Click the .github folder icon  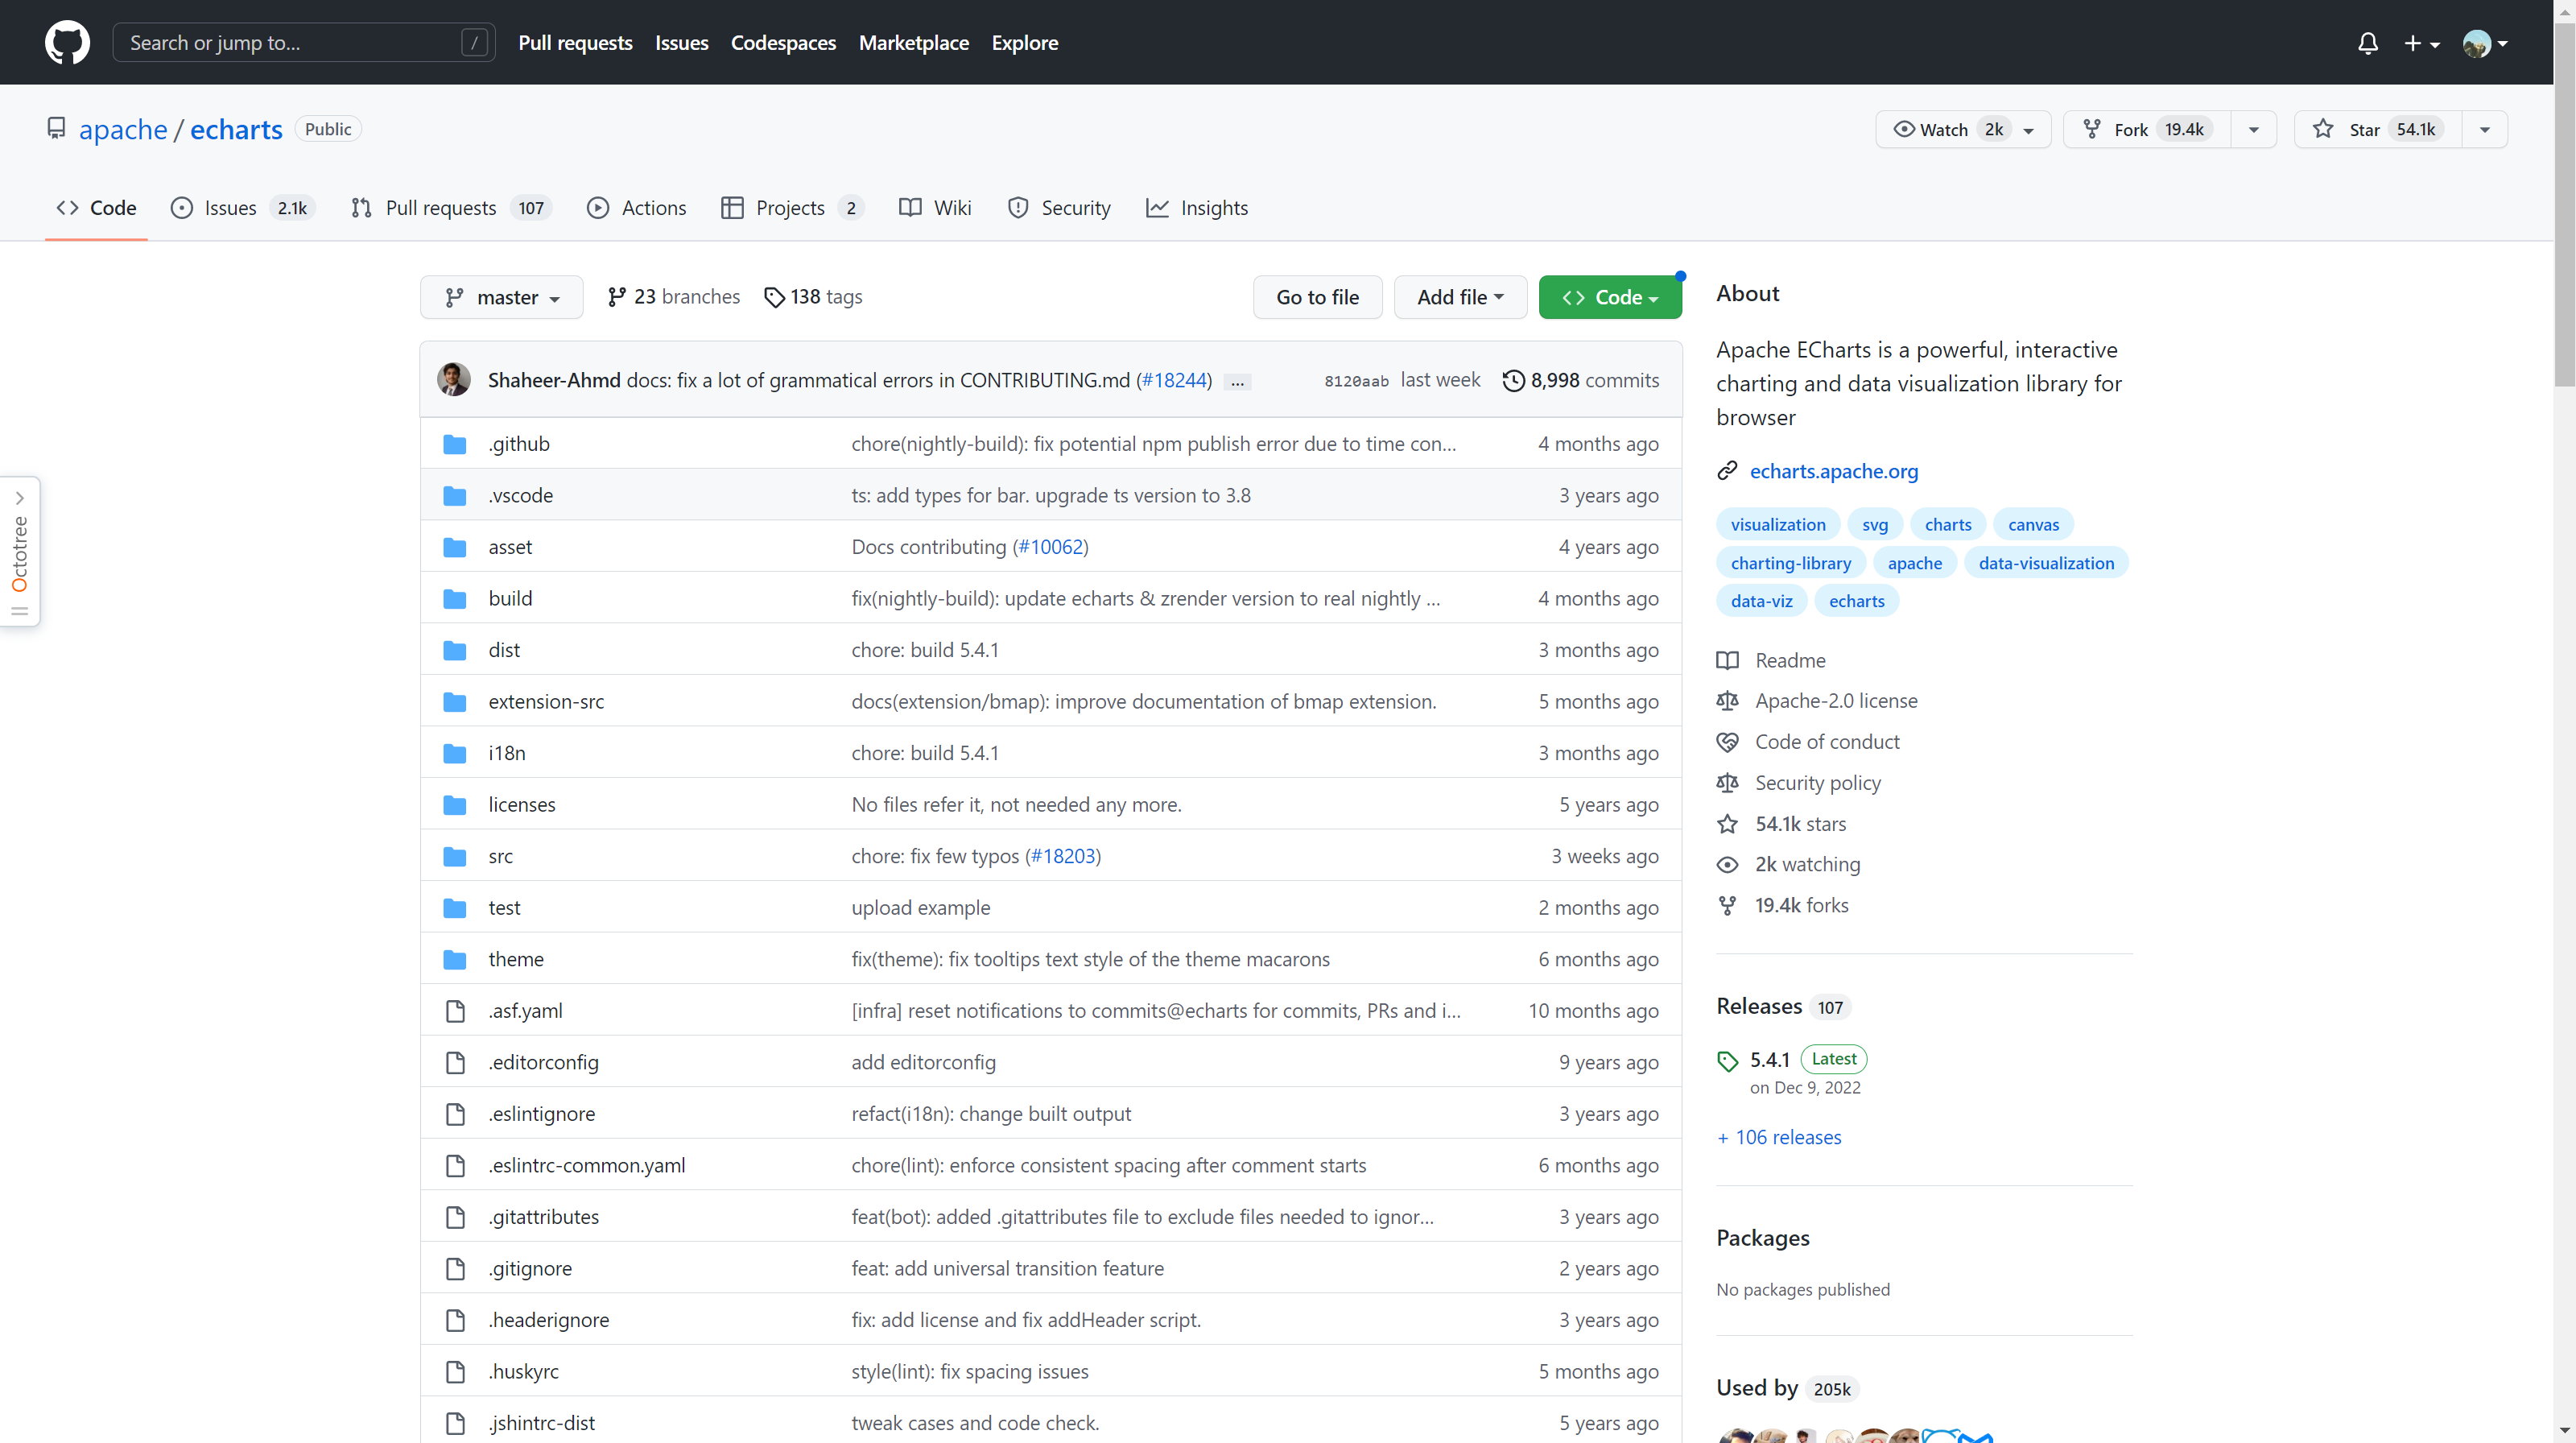pos(455,444)
